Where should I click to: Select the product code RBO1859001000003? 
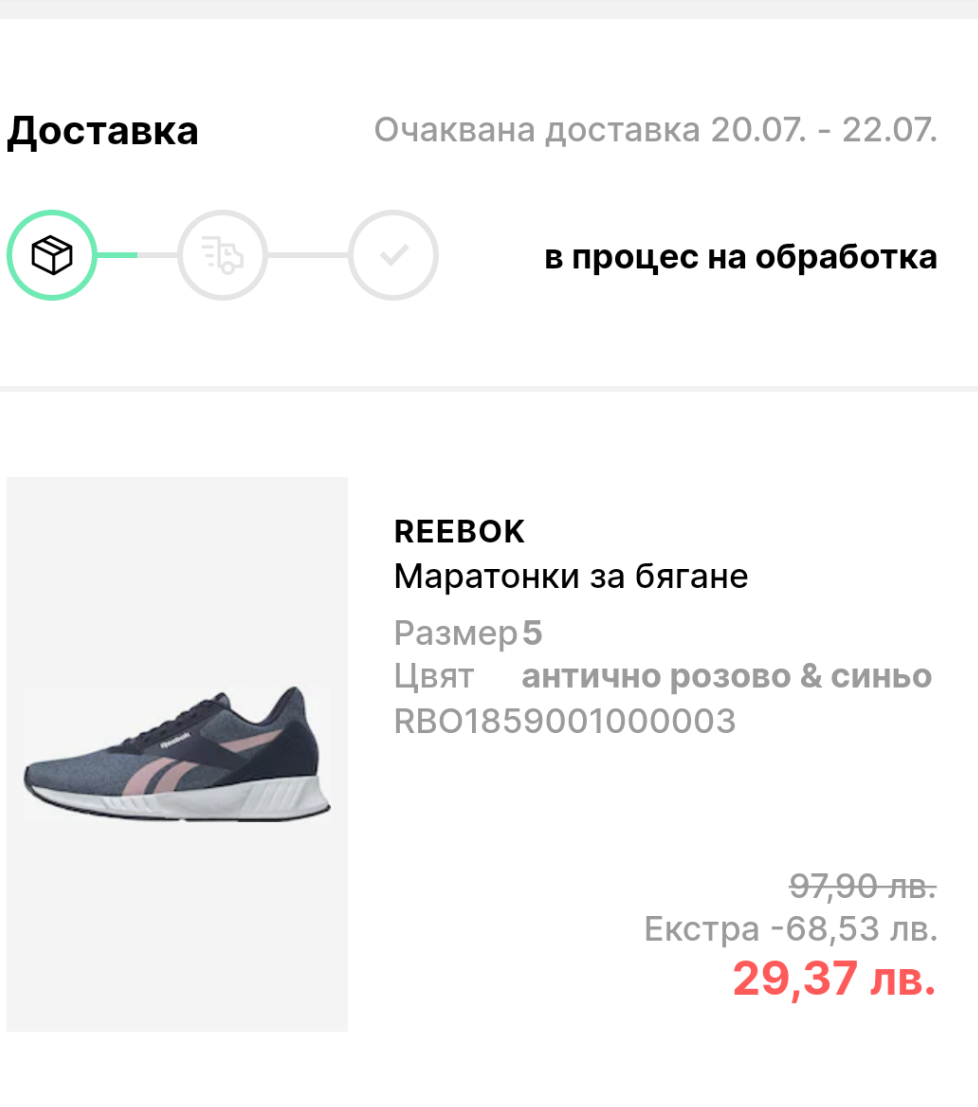565,721
